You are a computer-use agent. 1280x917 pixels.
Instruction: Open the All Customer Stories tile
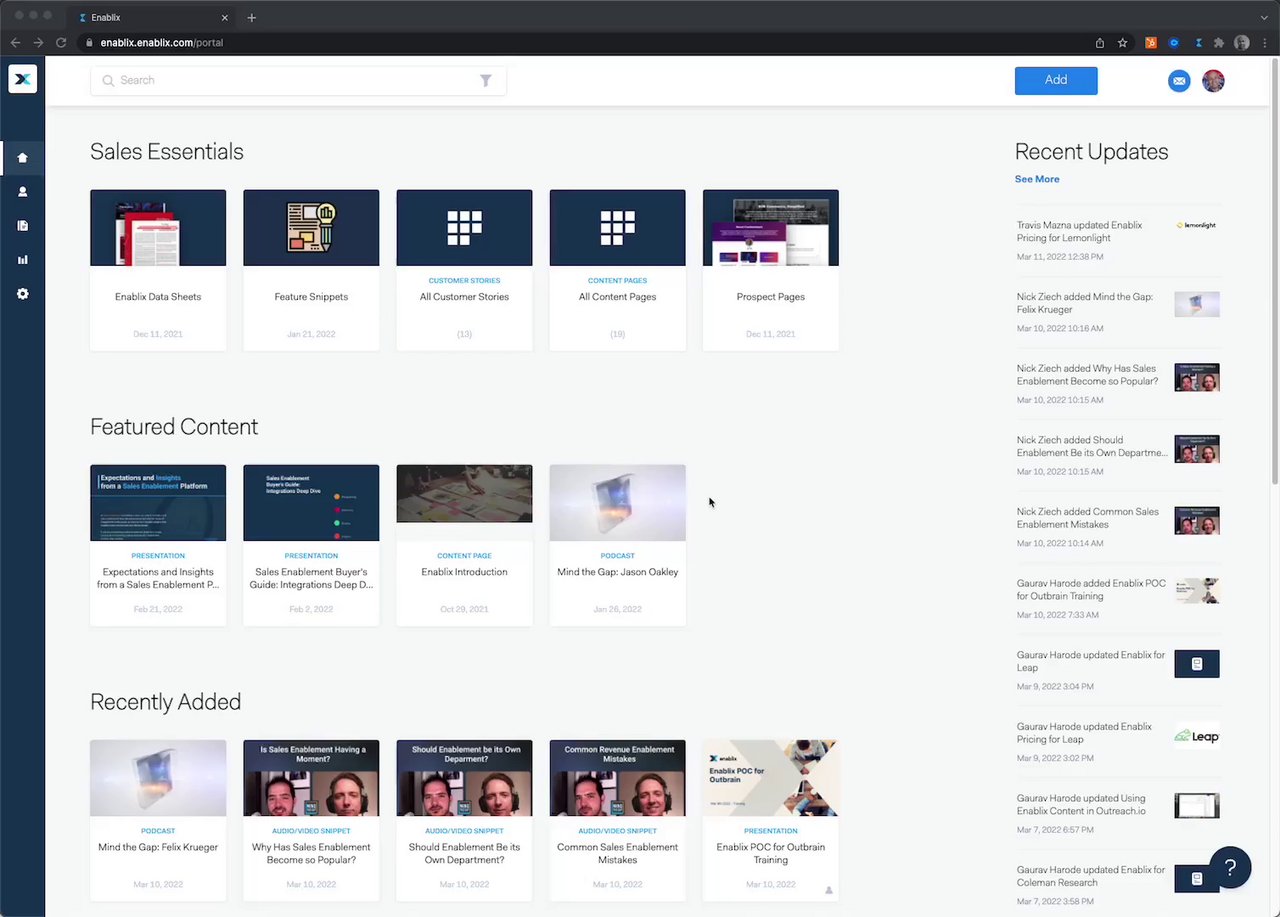click(x=464, y=270)
